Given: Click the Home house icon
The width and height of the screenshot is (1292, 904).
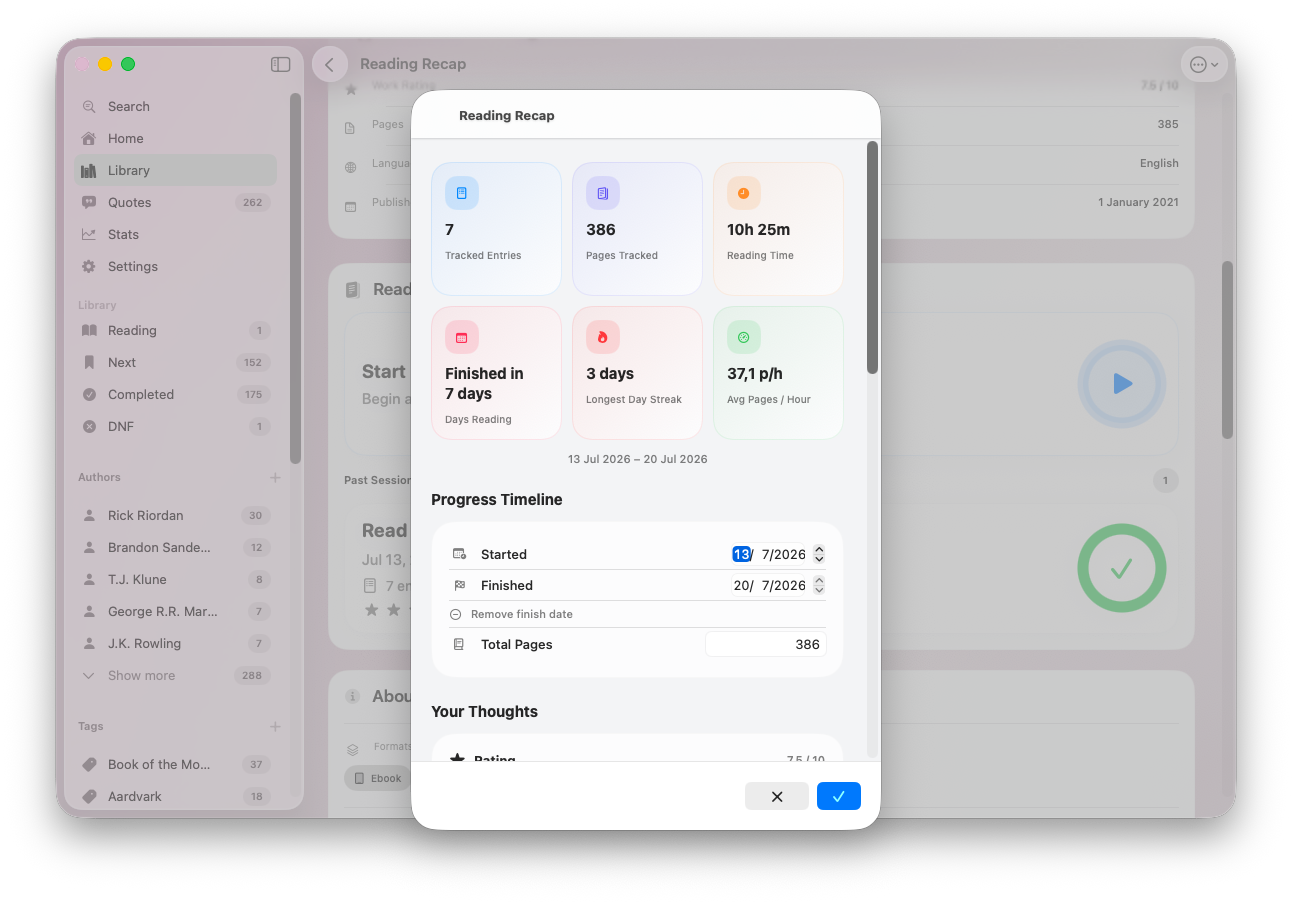Looking at the screenshot, I should click(x=89, y=138).
